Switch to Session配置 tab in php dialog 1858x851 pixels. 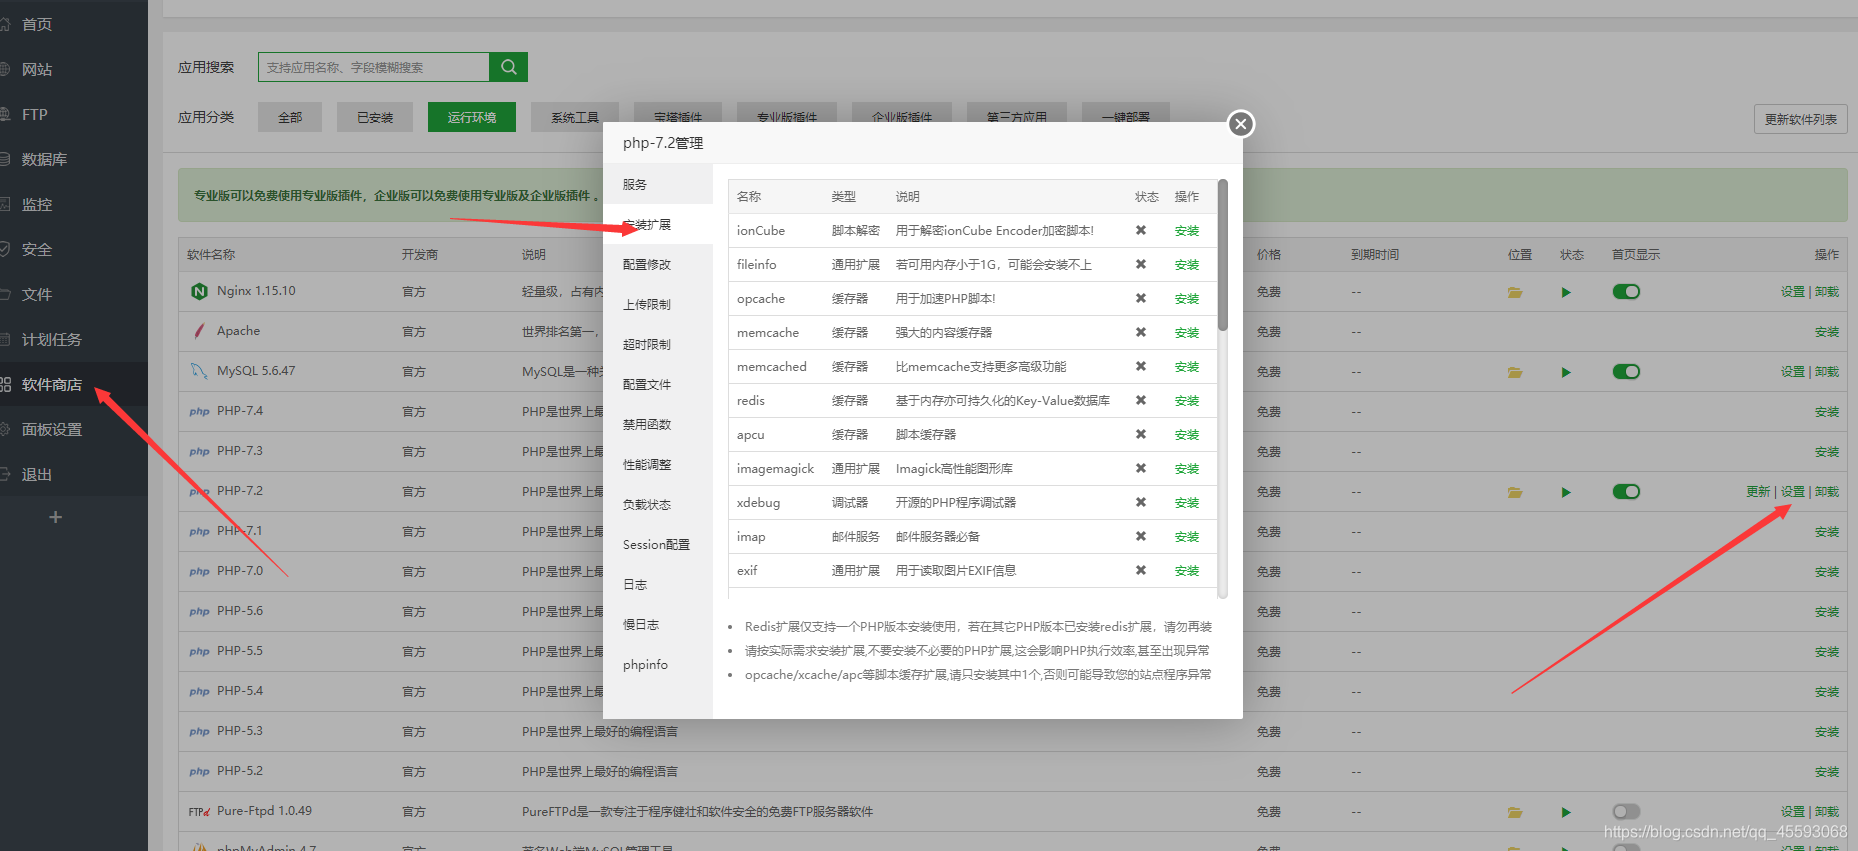tap(658, 544)
